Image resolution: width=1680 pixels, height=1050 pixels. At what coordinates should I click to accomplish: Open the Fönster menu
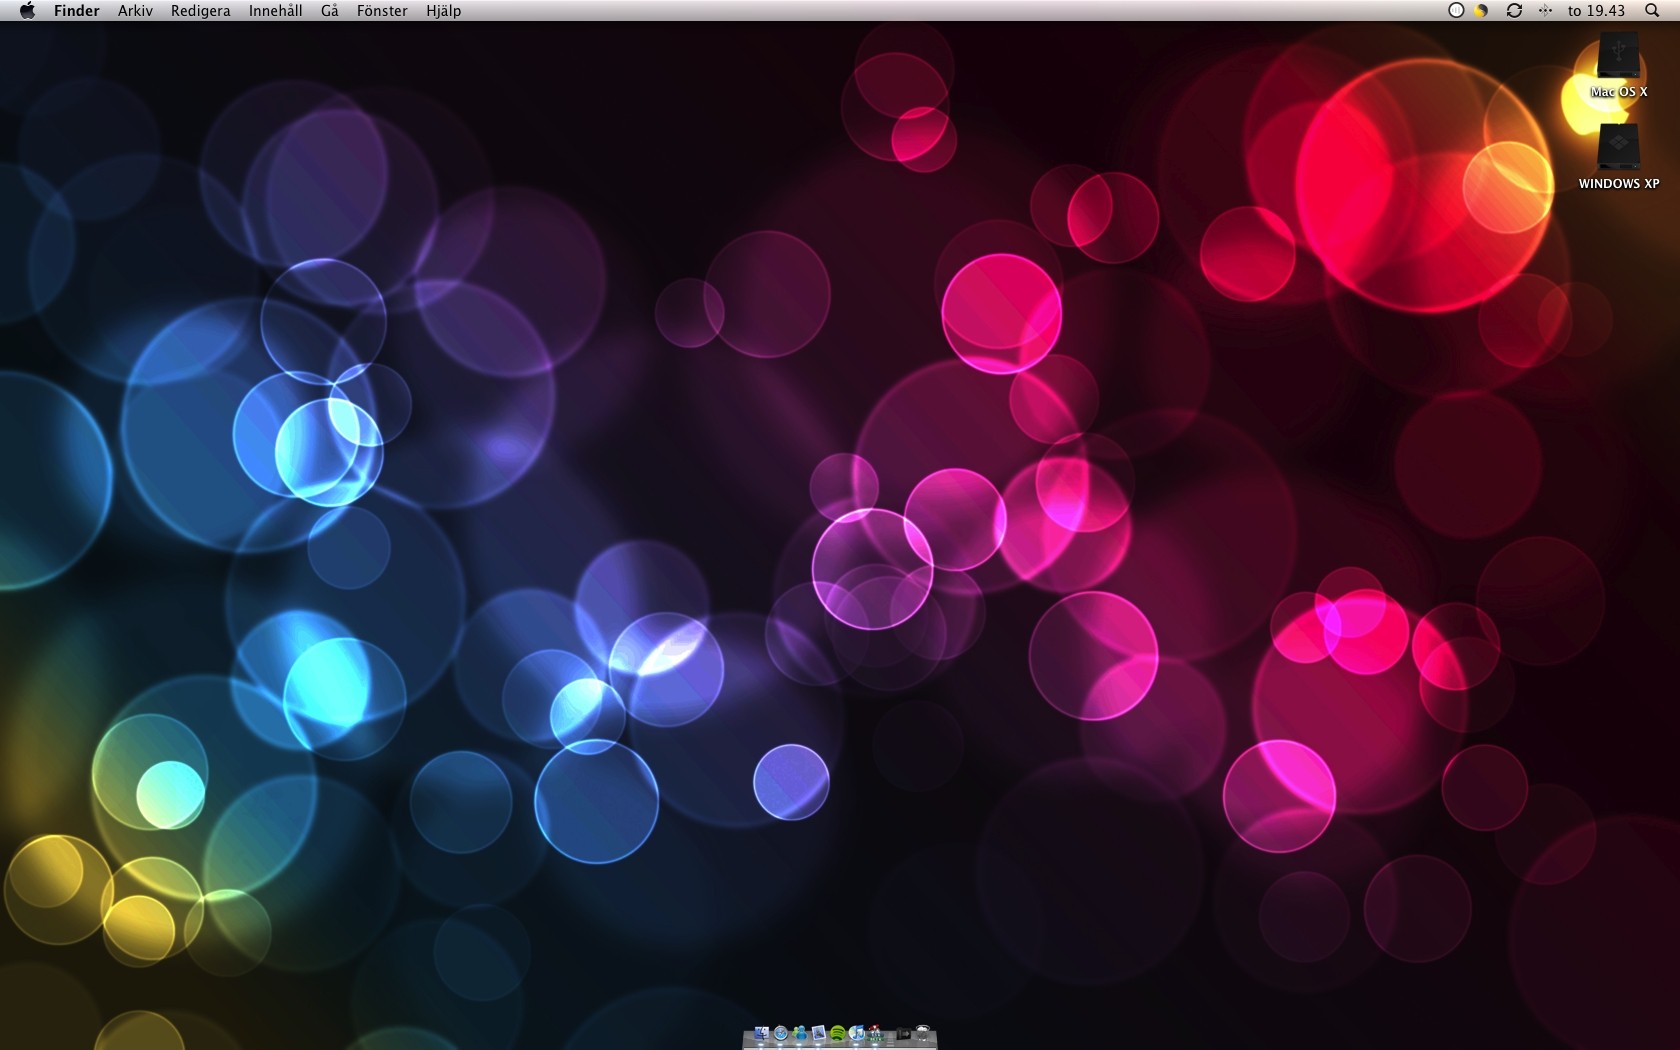[382, 10]
